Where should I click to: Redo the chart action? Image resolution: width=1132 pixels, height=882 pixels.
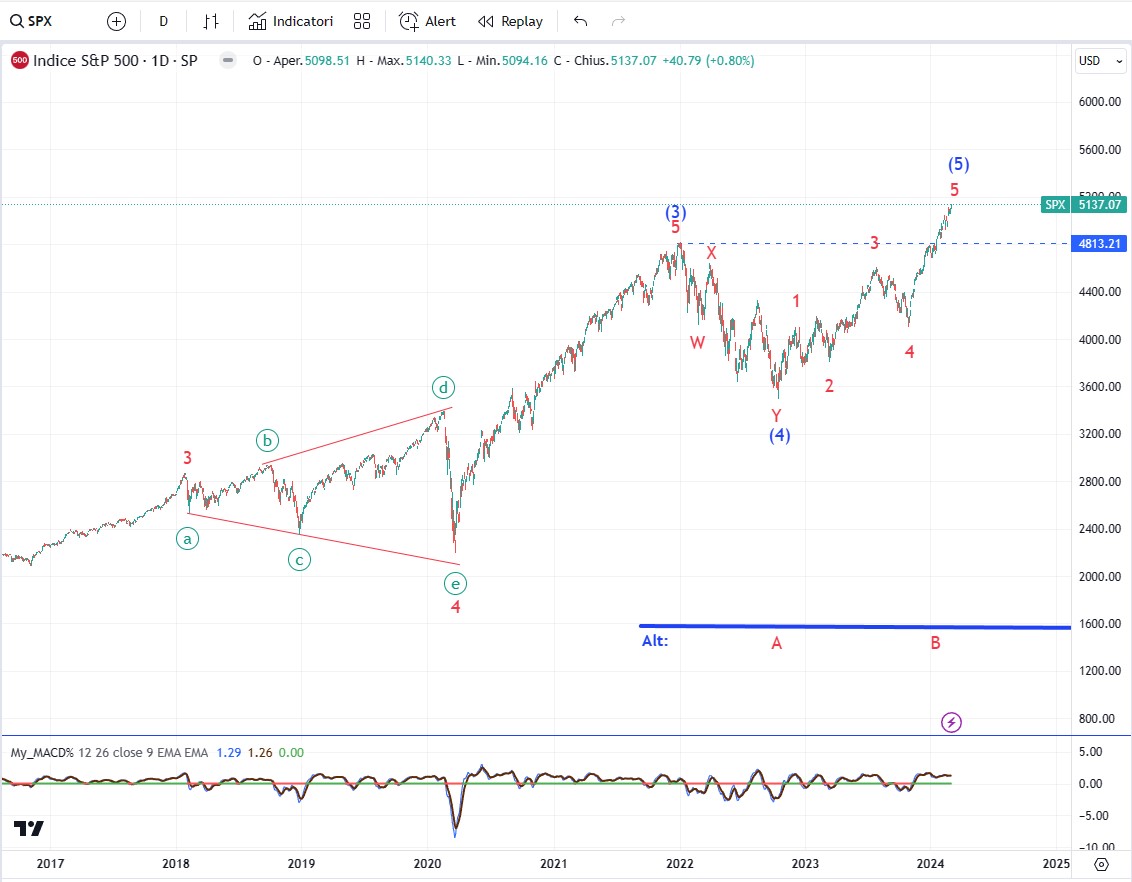[x=618, y=22]
